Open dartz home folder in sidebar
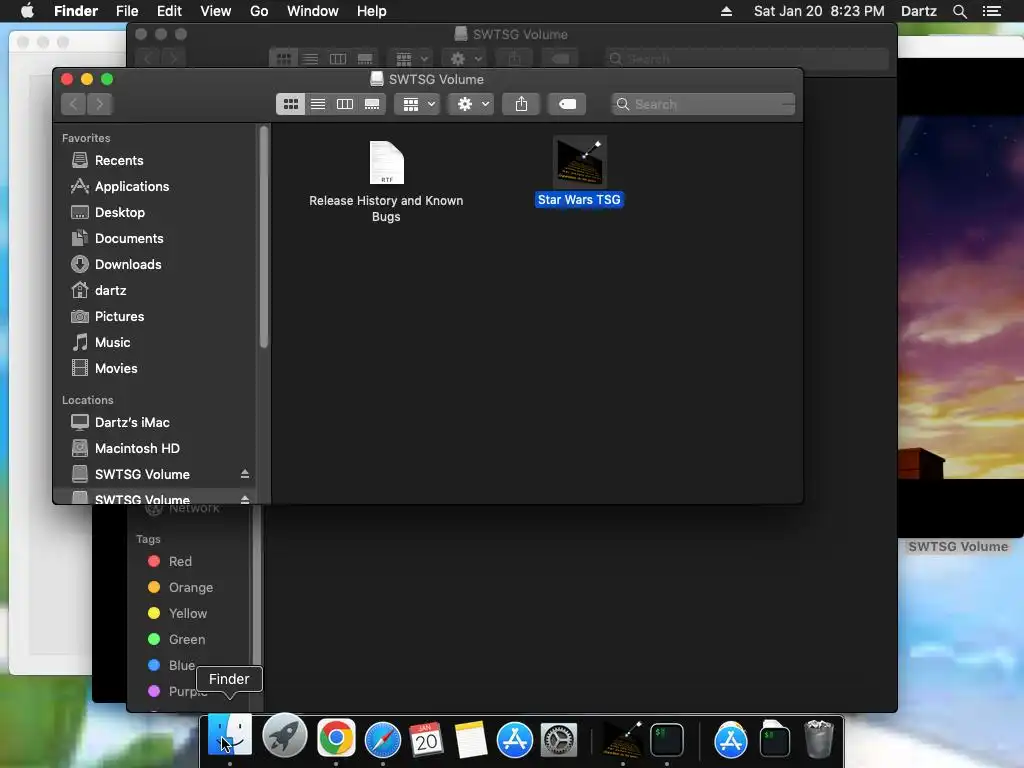 coord(110,291)
